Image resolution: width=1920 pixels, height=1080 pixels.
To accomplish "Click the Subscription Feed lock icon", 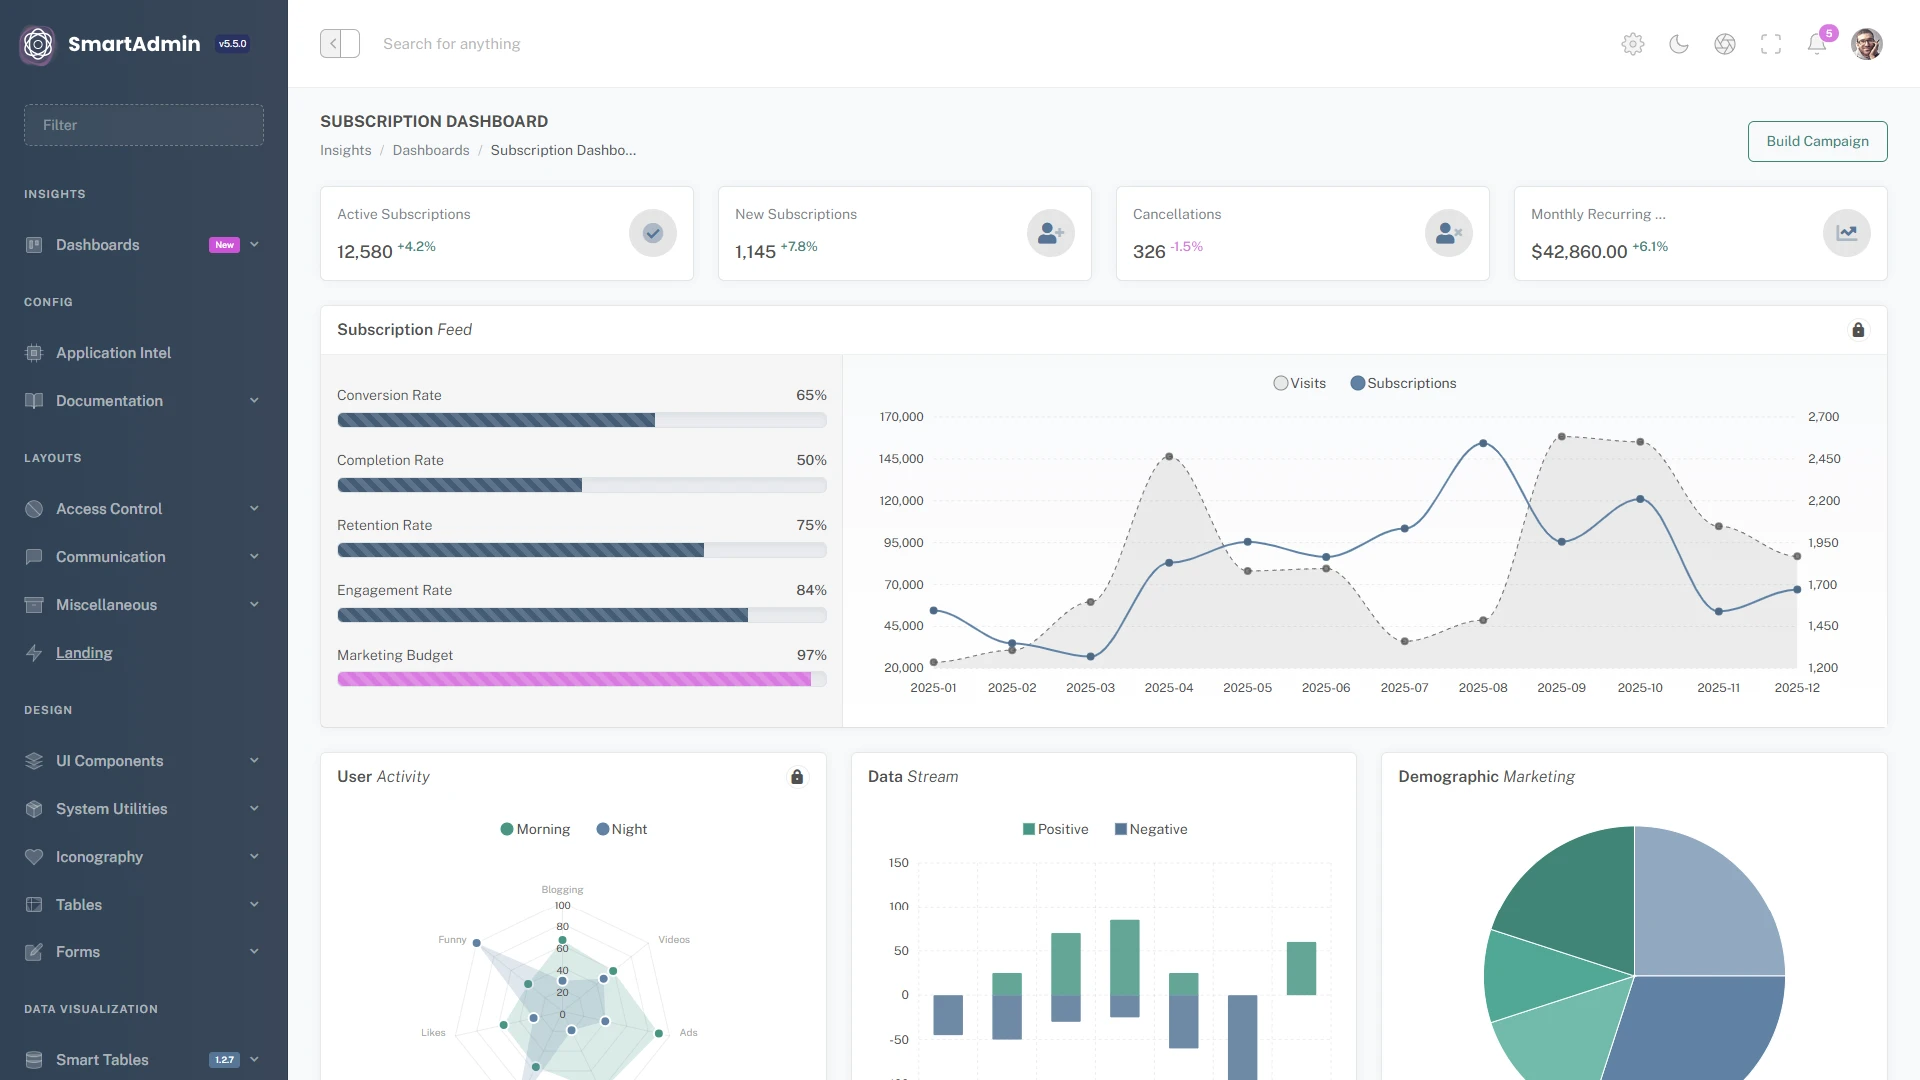I will point(1858,330).
